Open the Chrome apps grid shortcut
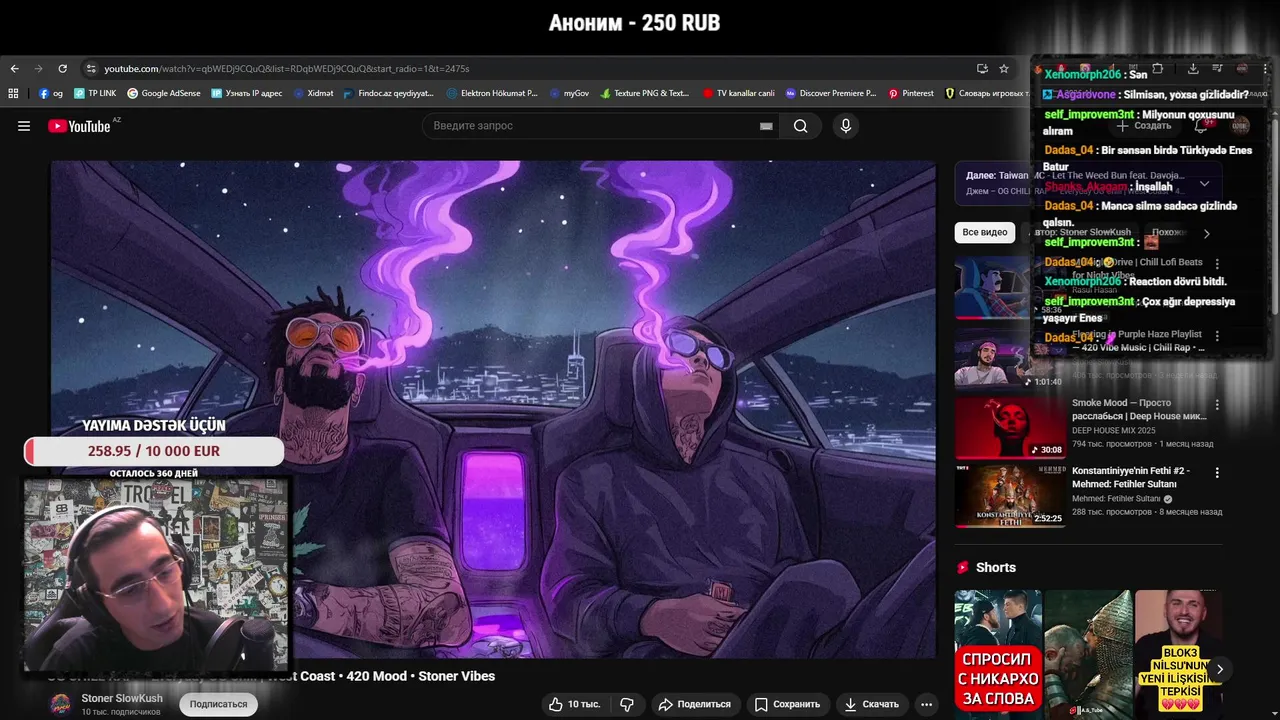The image size is (1280, 720). tap(13, 93)
